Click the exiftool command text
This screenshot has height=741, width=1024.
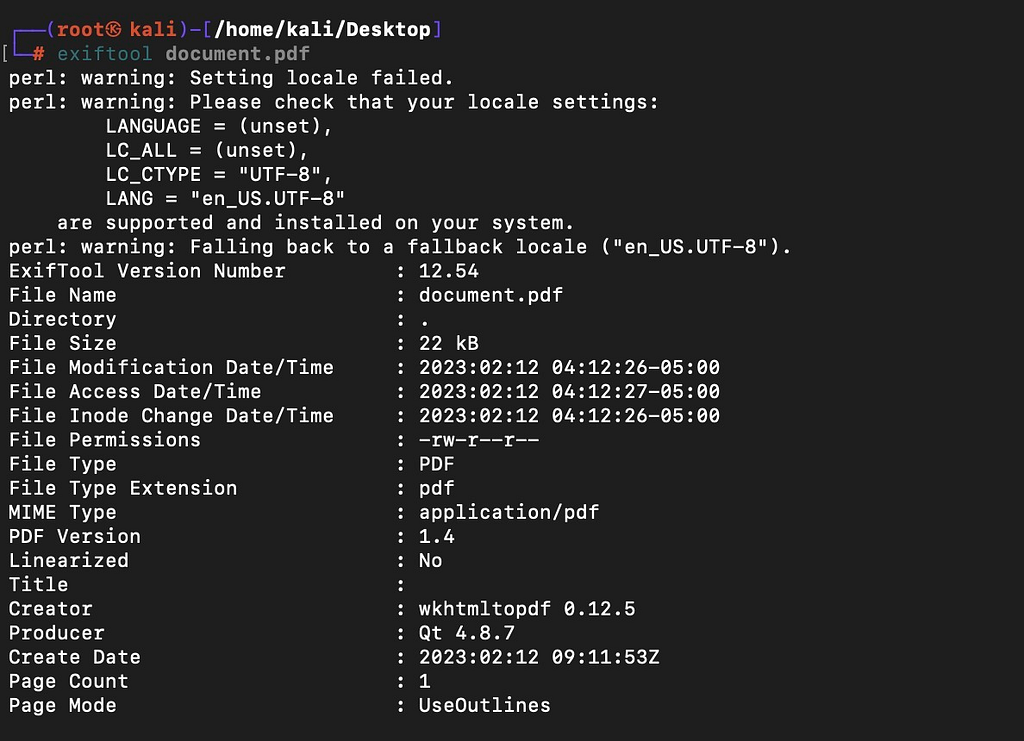tap(104, 54)
